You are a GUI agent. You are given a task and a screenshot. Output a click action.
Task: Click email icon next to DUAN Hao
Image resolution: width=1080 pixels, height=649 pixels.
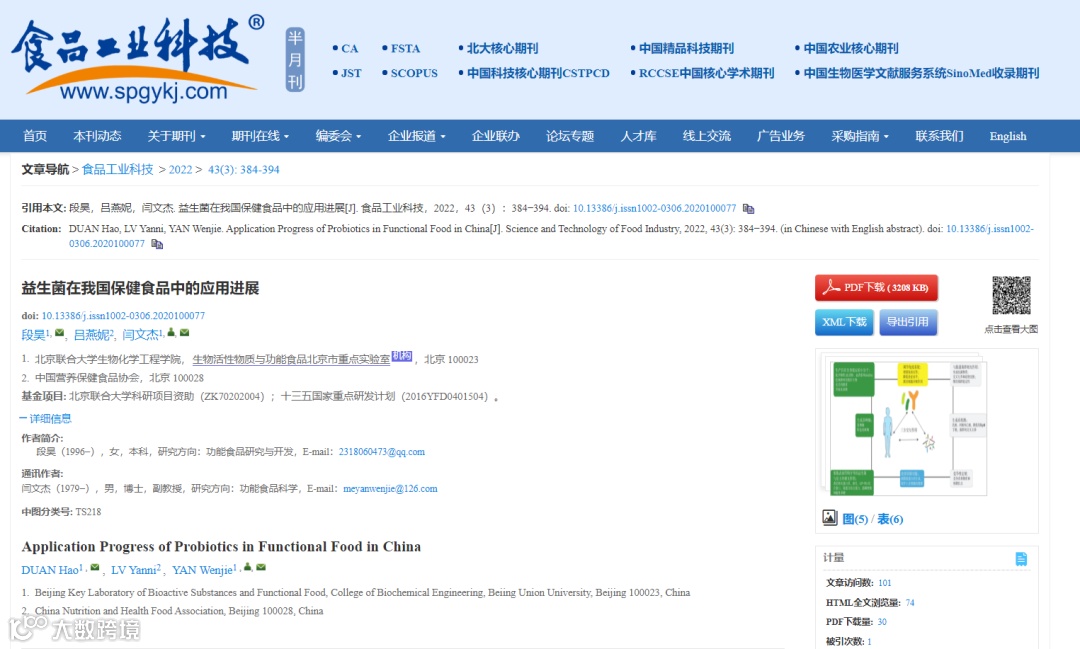[x=95, y=568]
